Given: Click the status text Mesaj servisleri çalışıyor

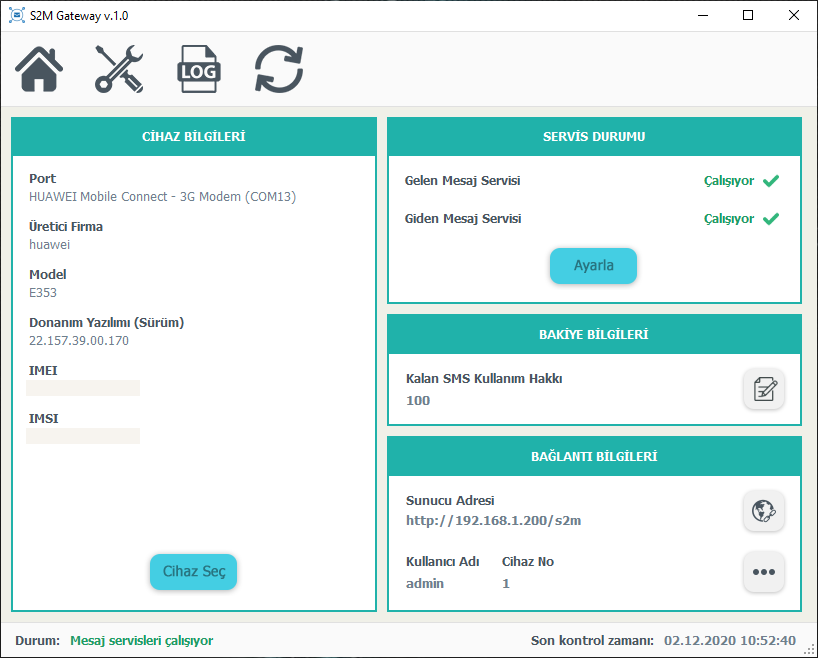Looking at the screenshot, I should pos(141,640).
